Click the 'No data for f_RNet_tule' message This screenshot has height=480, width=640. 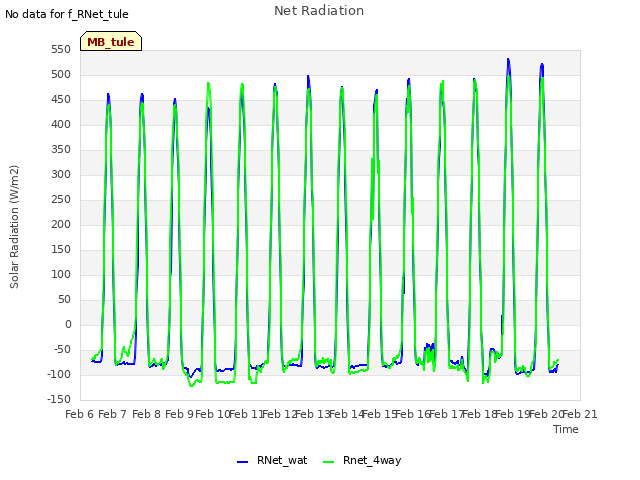[x=67, y=14]
